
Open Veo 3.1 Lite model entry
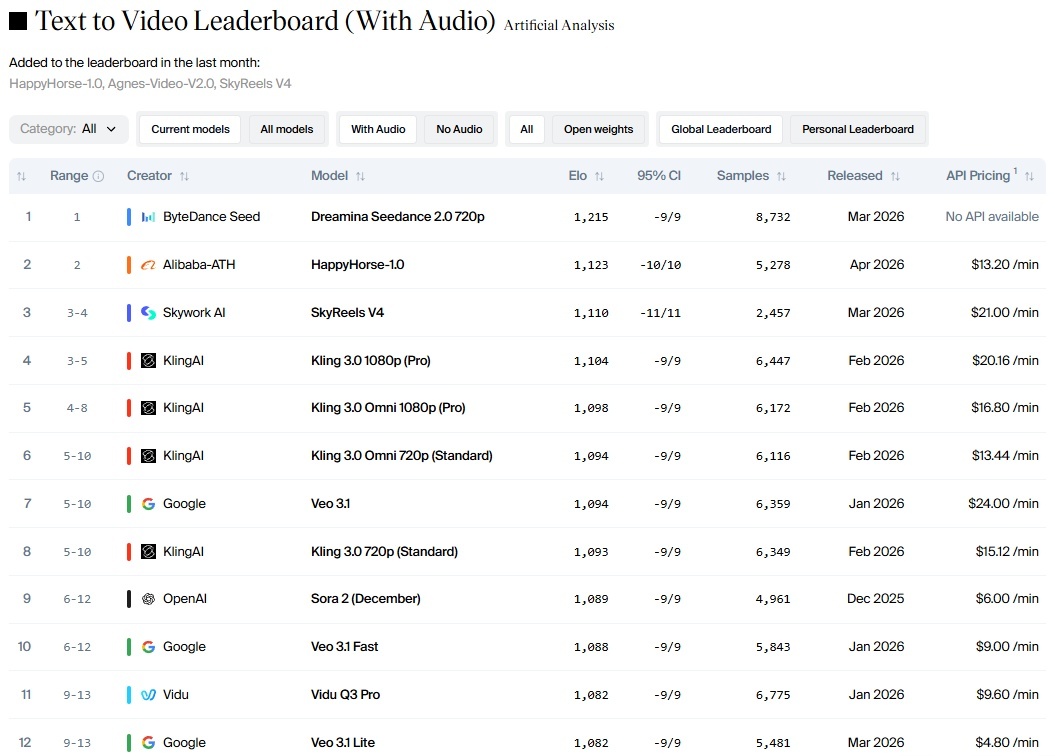click(x=342, y=743)
